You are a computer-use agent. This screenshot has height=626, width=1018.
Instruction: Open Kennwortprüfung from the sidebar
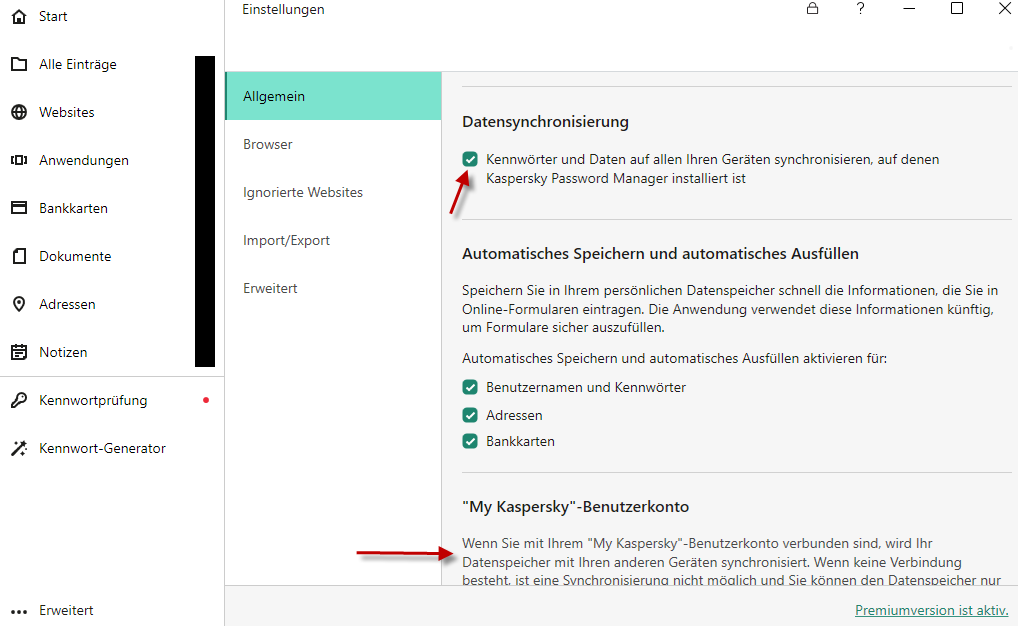[93, 400]
